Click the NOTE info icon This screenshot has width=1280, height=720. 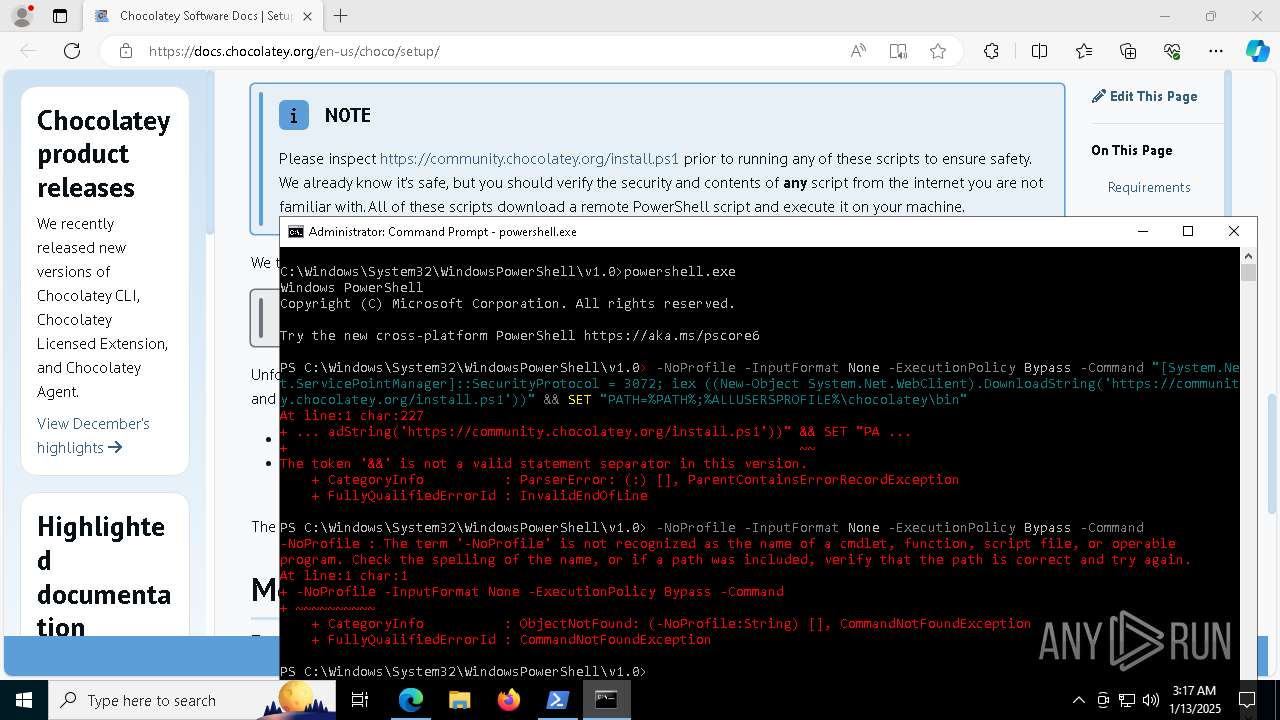tap(293, 115)
